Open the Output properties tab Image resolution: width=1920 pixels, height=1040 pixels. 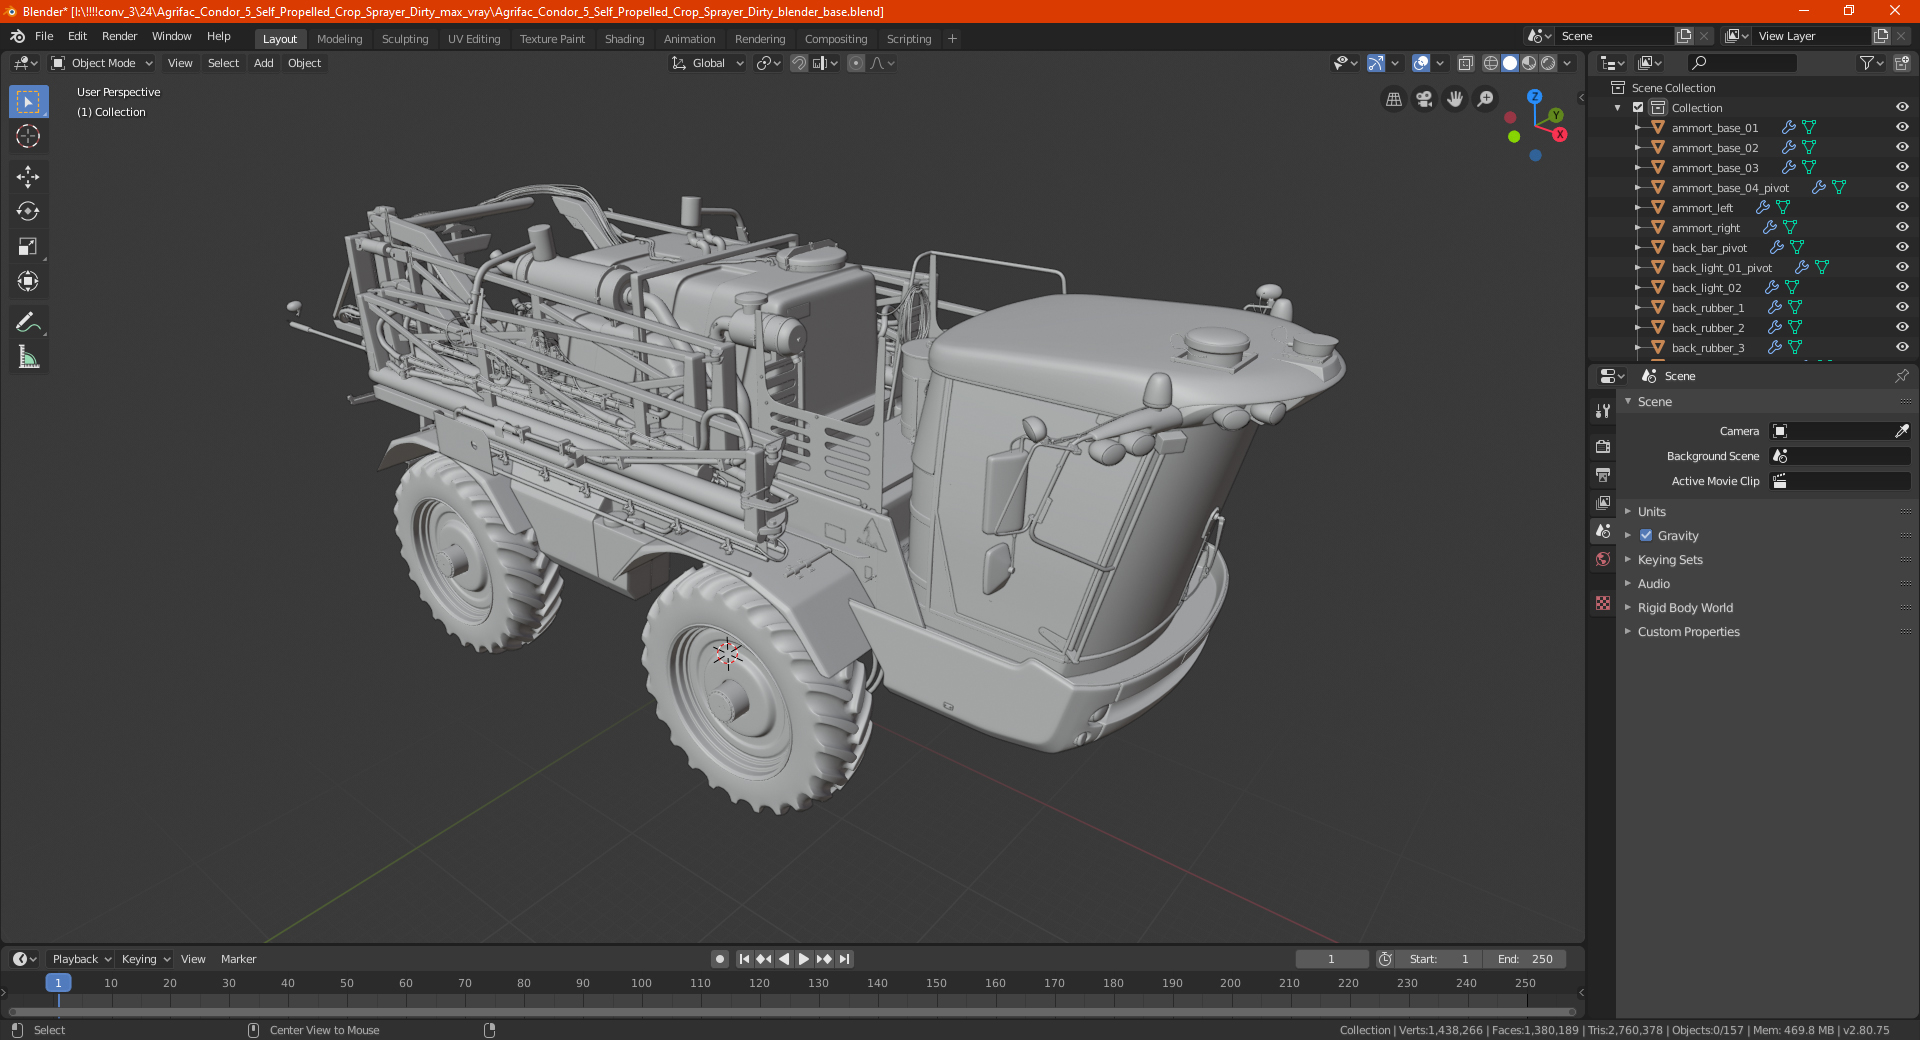click(x=1603, y=474)
